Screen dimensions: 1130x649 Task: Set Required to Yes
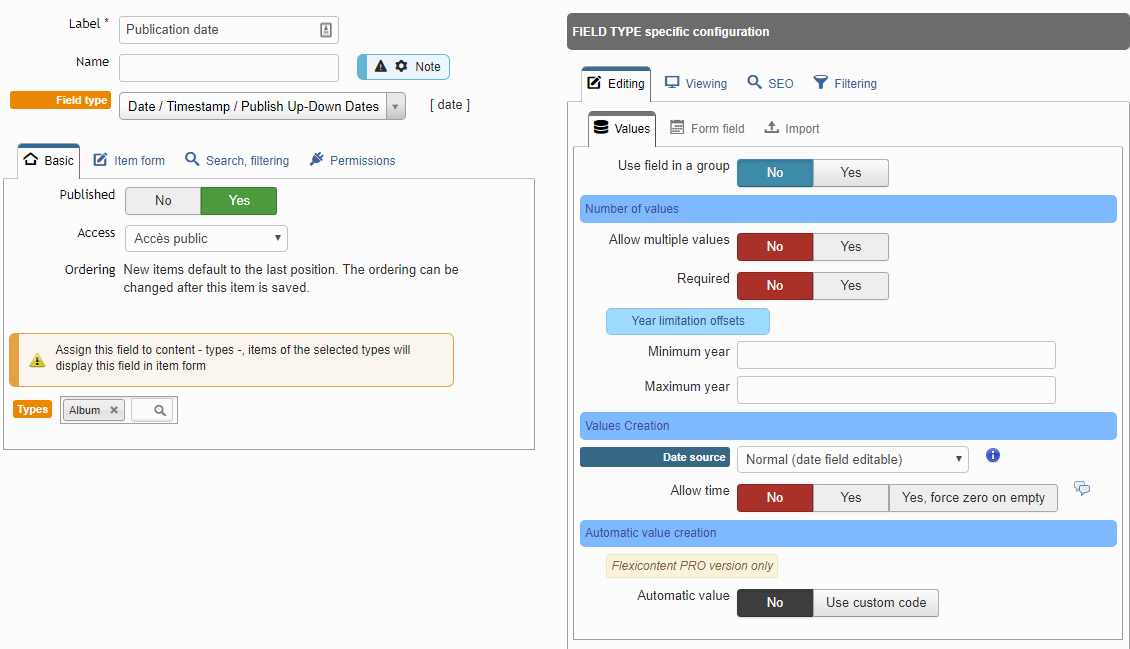[x=850, y=286]
